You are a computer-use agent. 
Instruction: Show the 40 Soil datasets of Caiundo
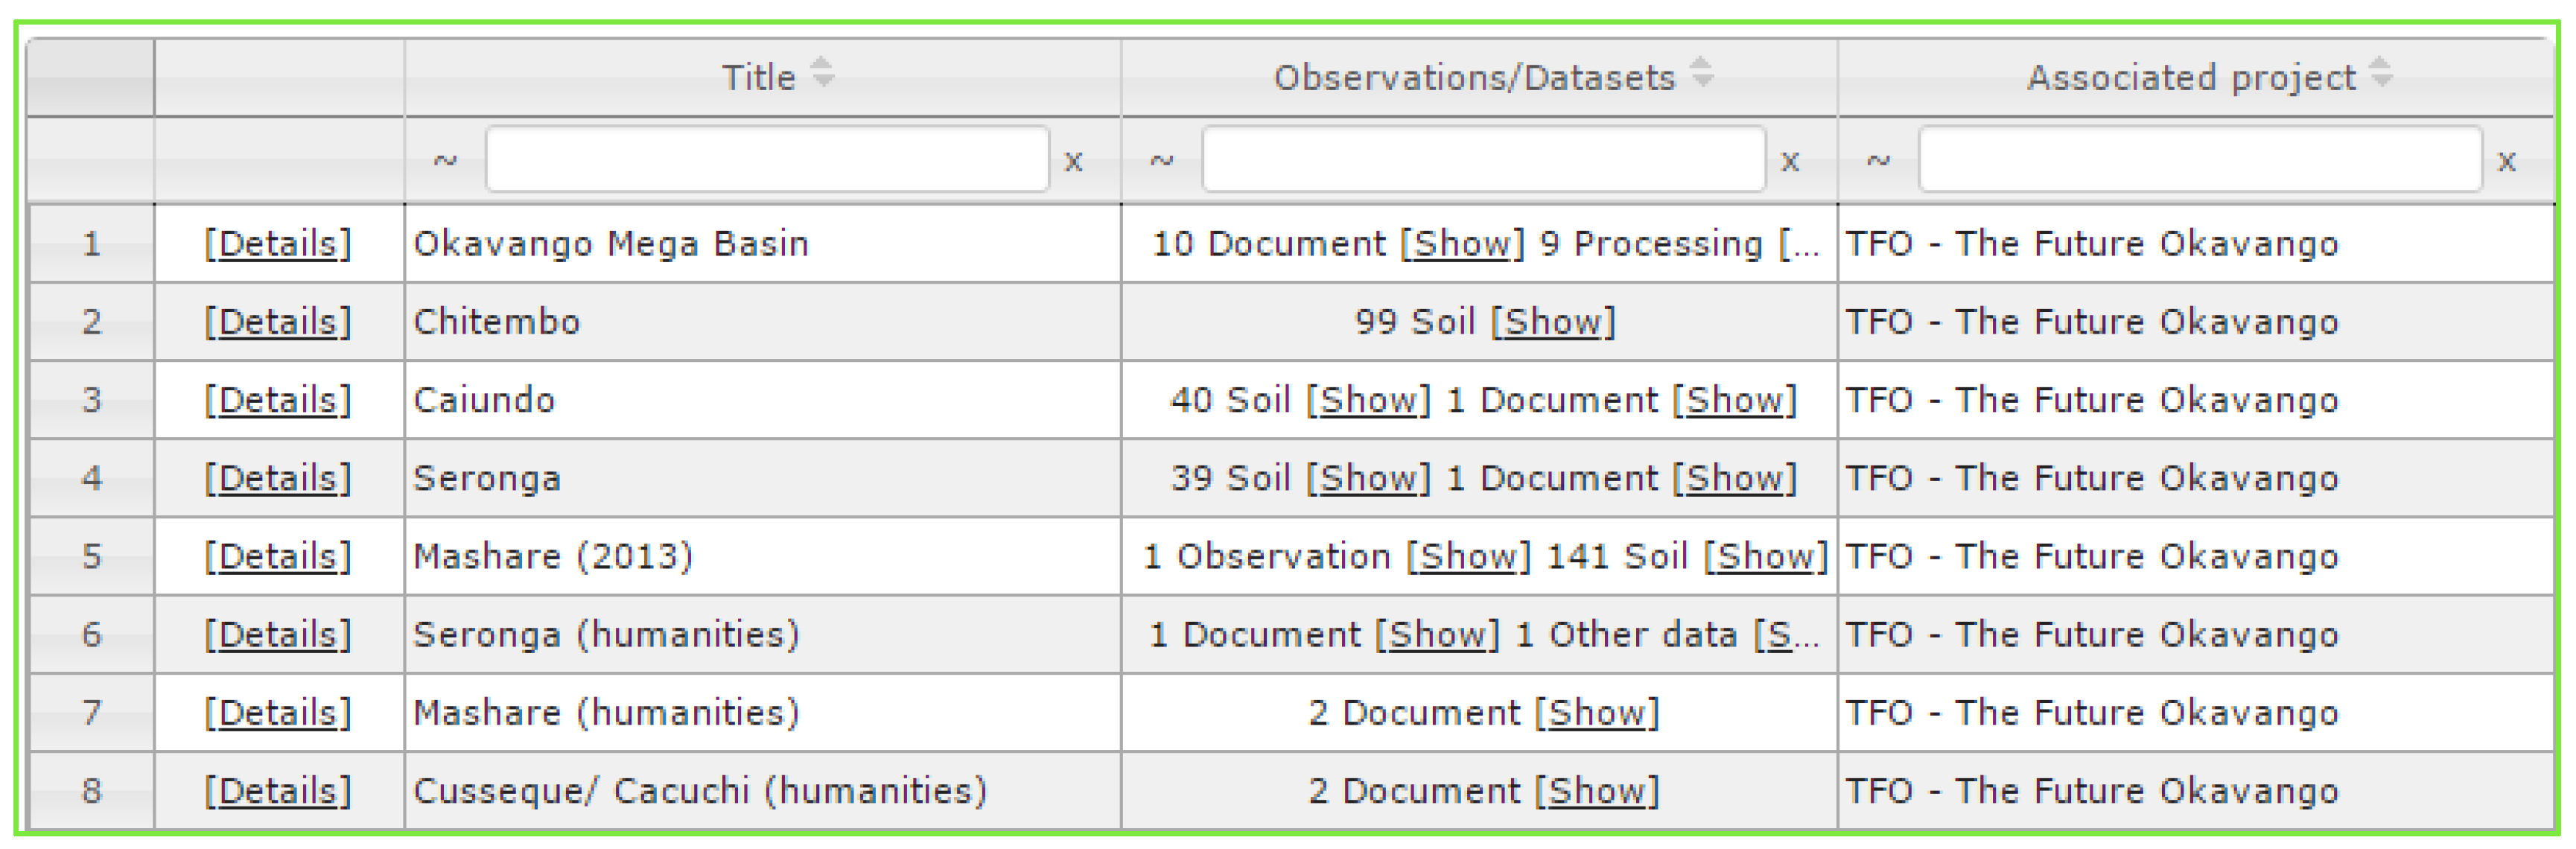point(1369,400)
